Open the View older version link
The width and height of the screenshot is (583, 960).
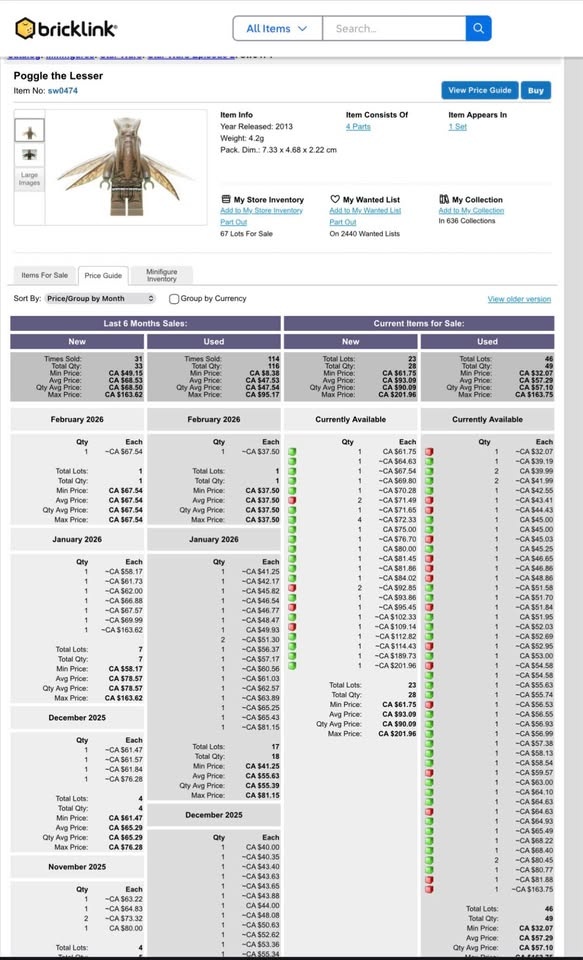519,299
